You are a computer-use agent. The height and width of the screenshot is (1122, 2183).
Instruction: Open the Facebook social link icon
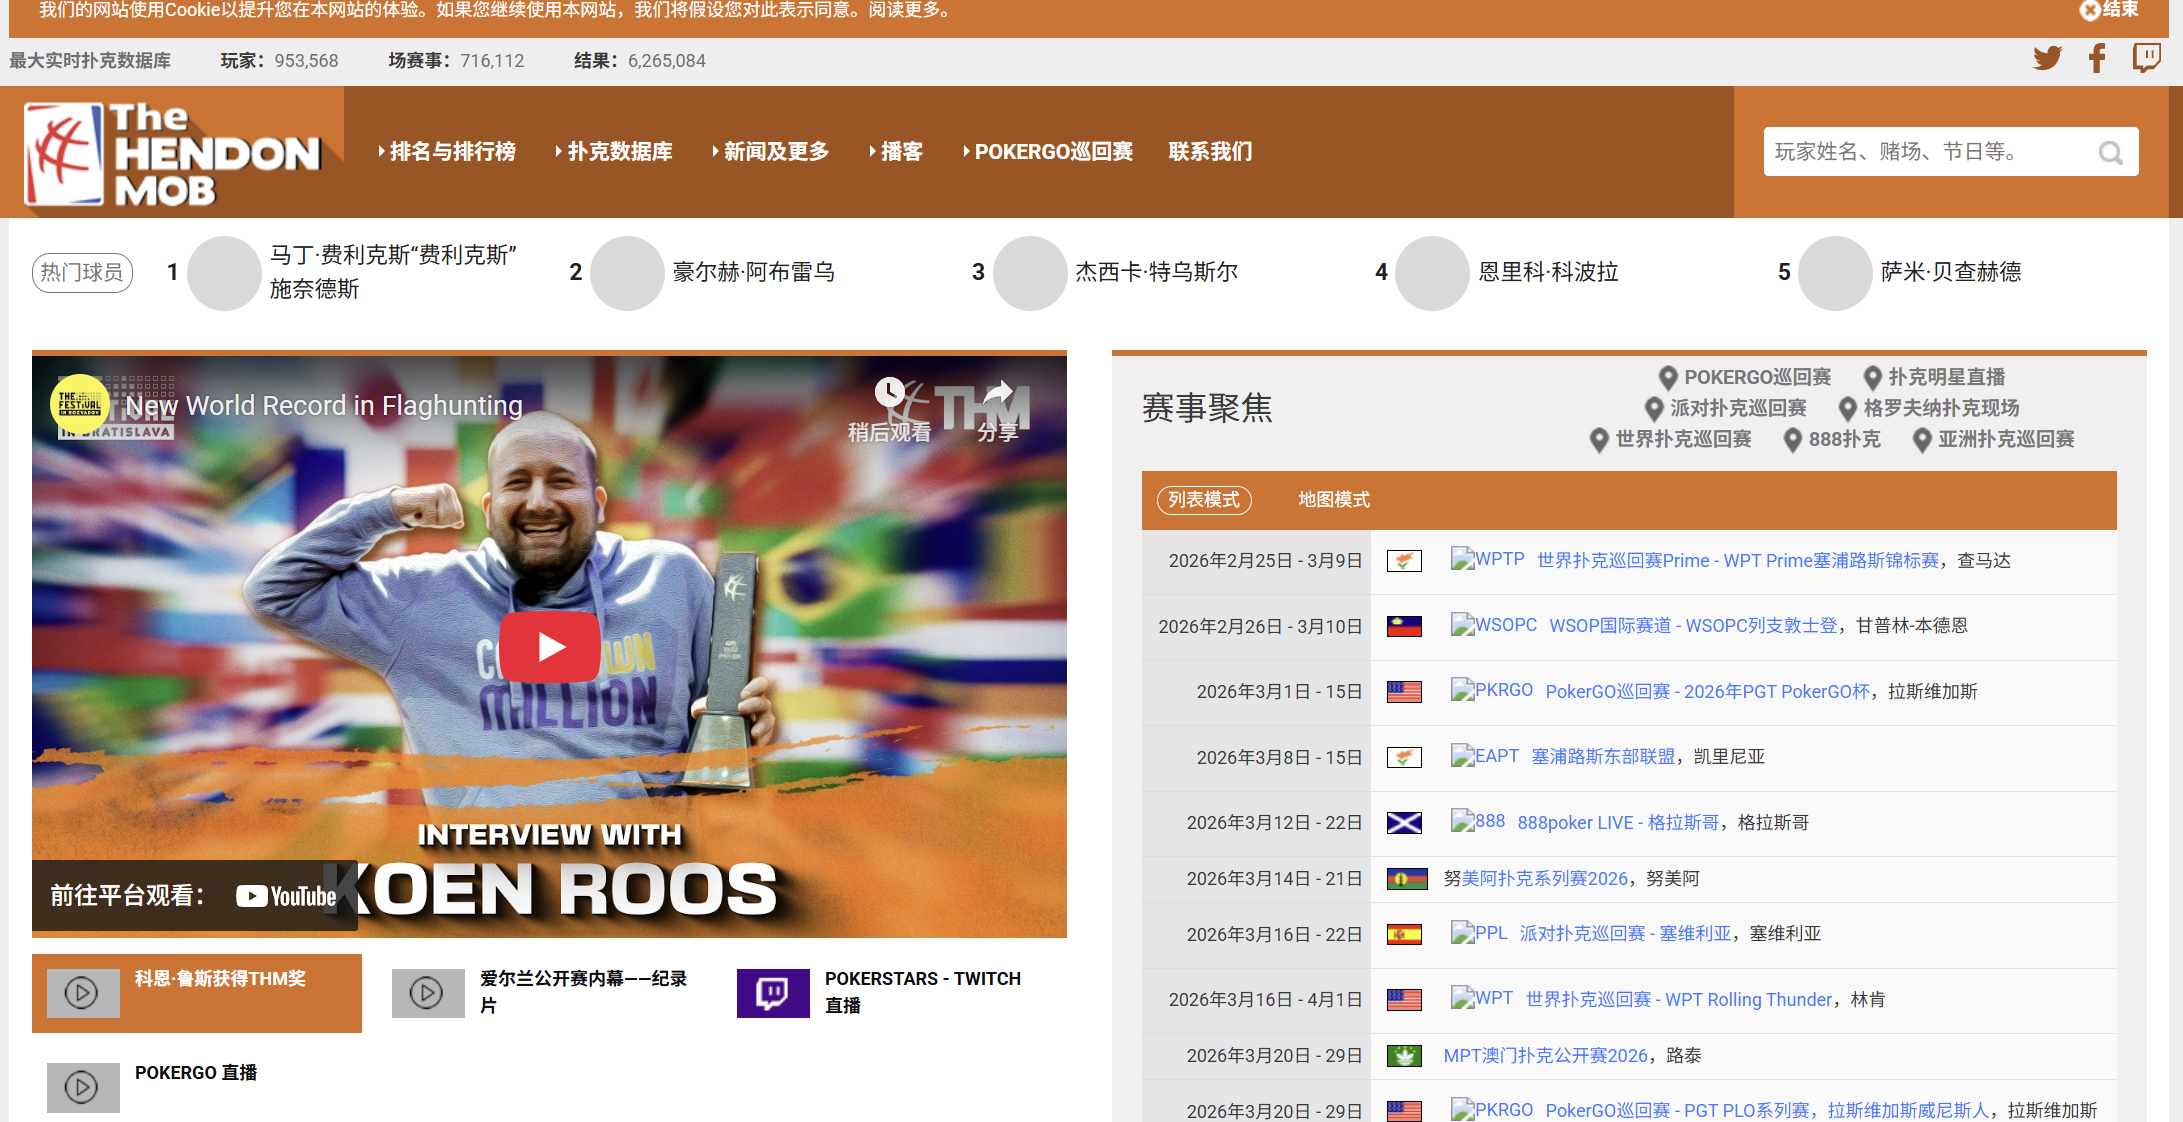[x=2097, y=58]
